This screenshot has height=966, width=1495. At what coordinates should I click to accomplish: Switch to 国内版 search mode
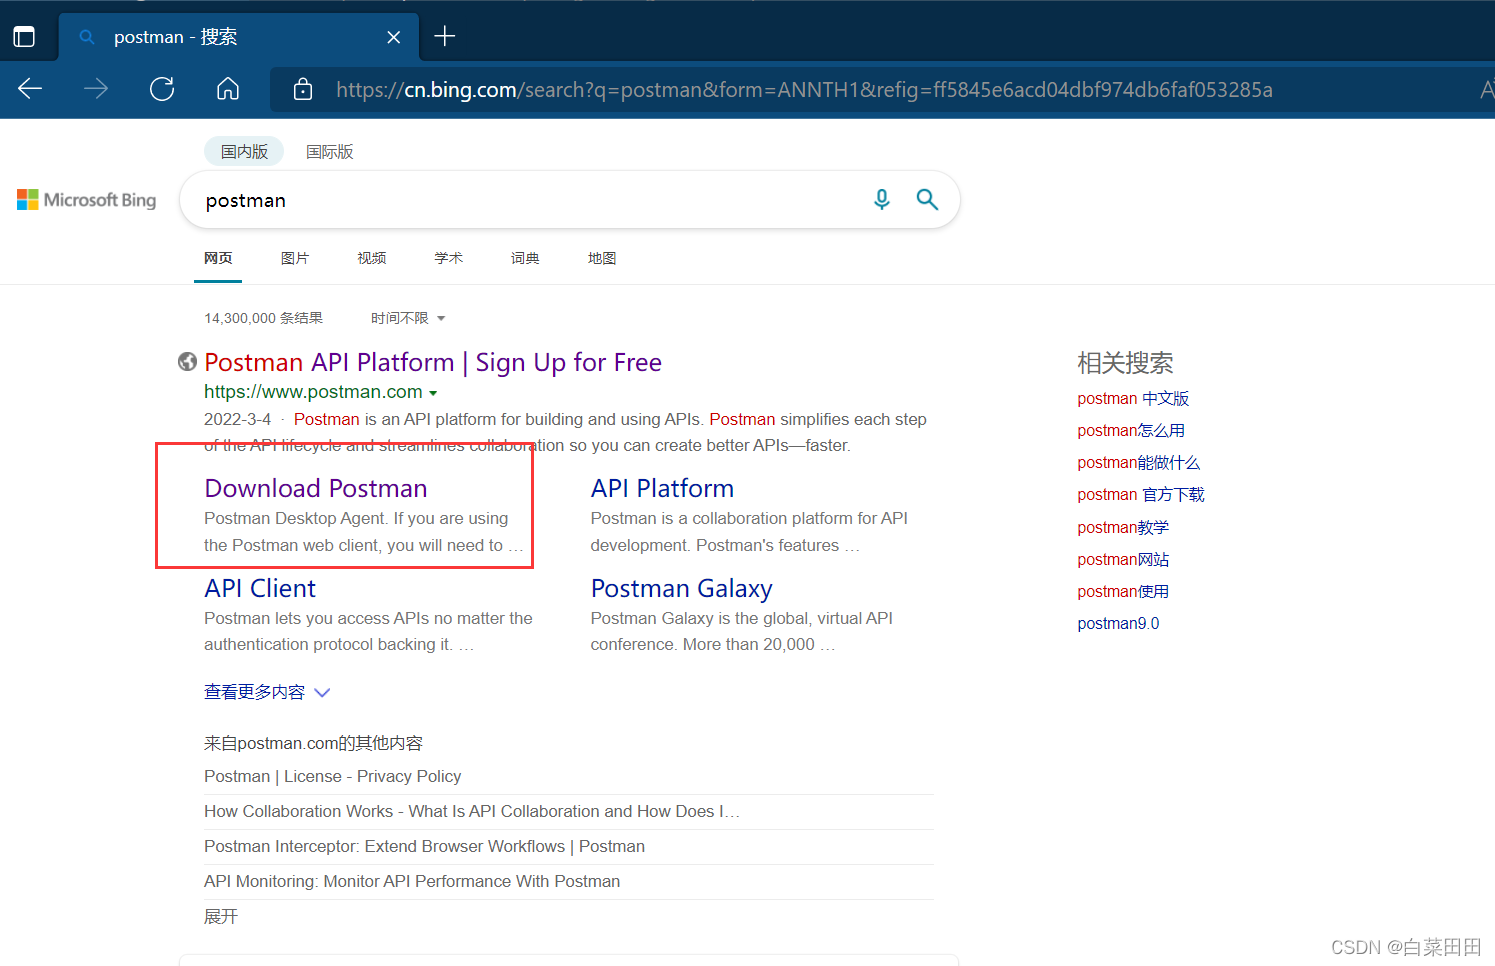[244, 151]
